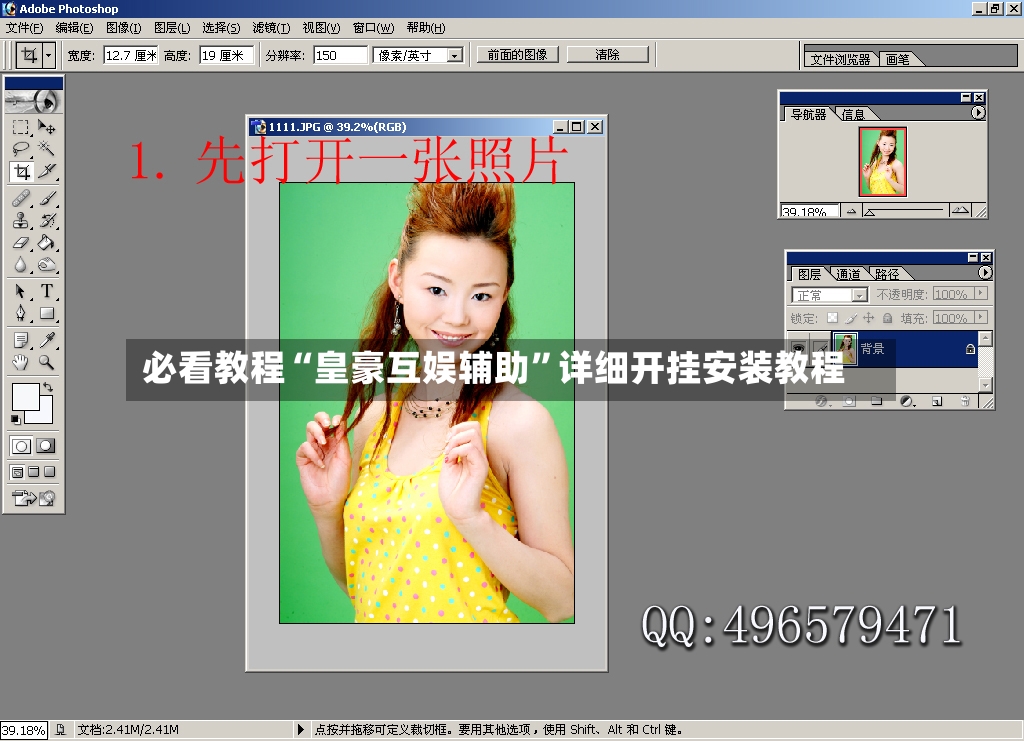Select the Slice tool

[x=46, y=172]
